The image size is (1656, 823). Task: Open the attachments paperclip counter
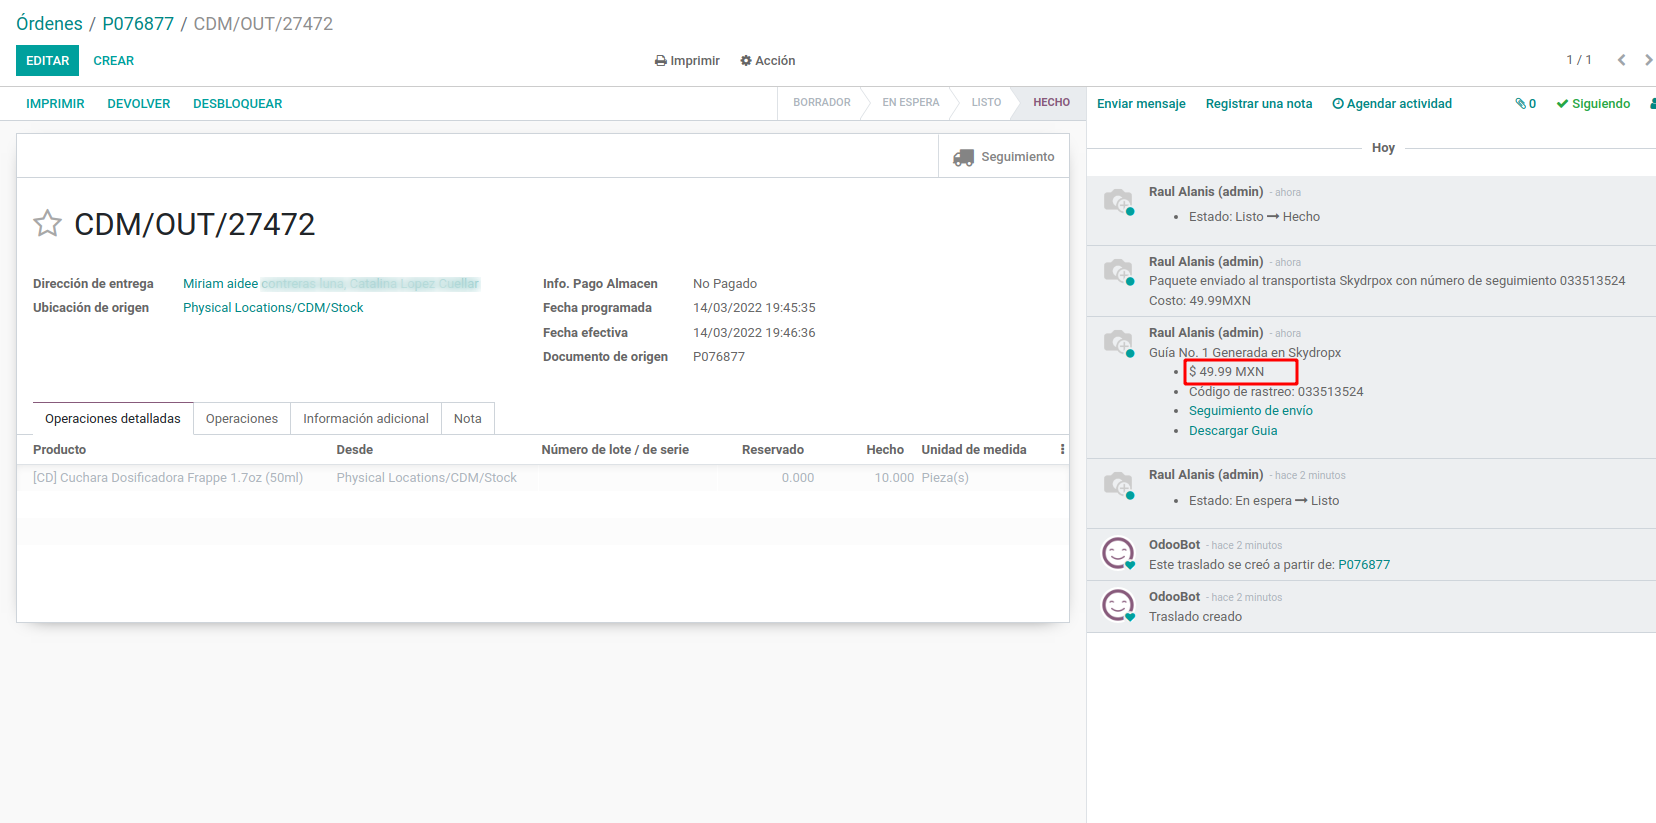click(x=1525, y=104)
